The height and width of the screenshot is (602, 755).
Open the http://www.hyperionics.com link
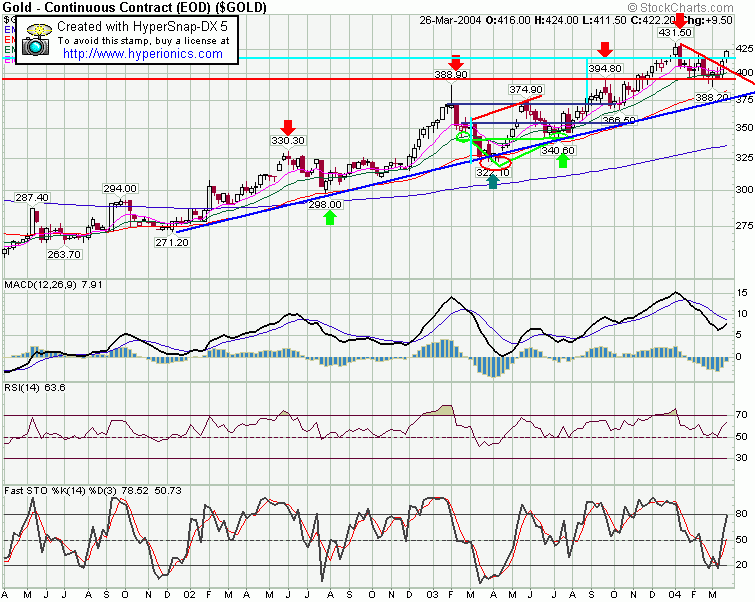(143, 53)
